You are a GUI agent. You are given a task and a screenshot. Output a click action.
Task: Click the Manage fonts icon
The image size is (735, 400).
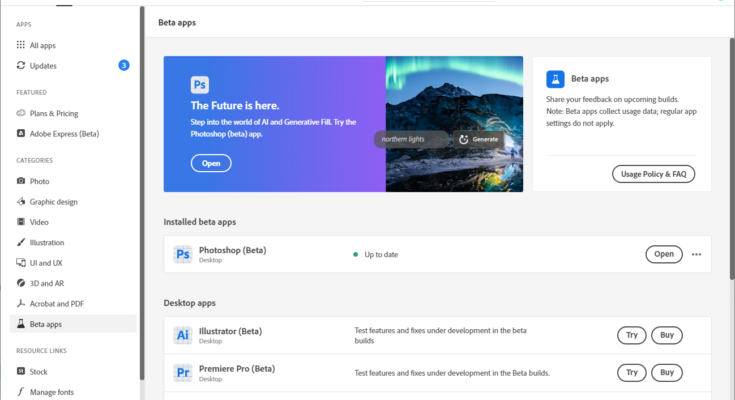[x=21, y=391]
